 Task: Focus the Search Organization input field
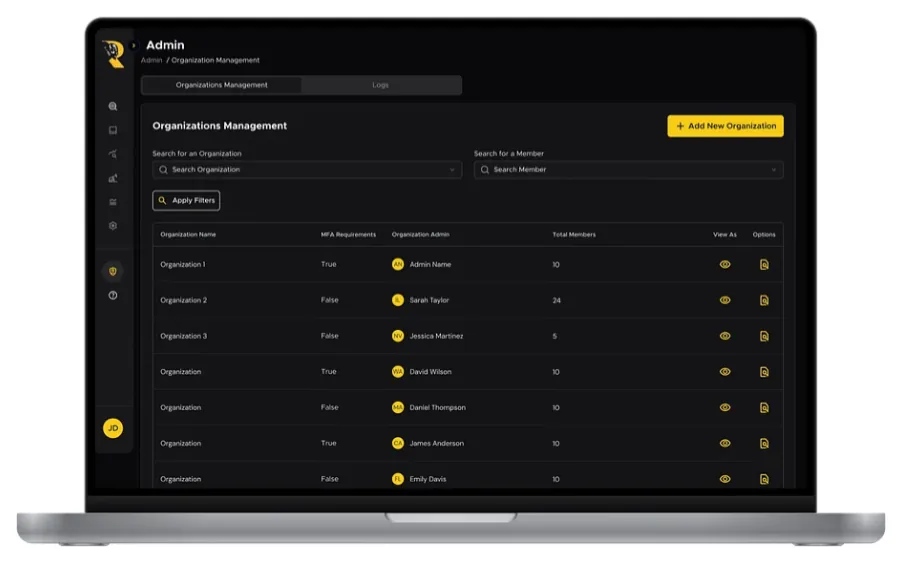click(307, 170)
